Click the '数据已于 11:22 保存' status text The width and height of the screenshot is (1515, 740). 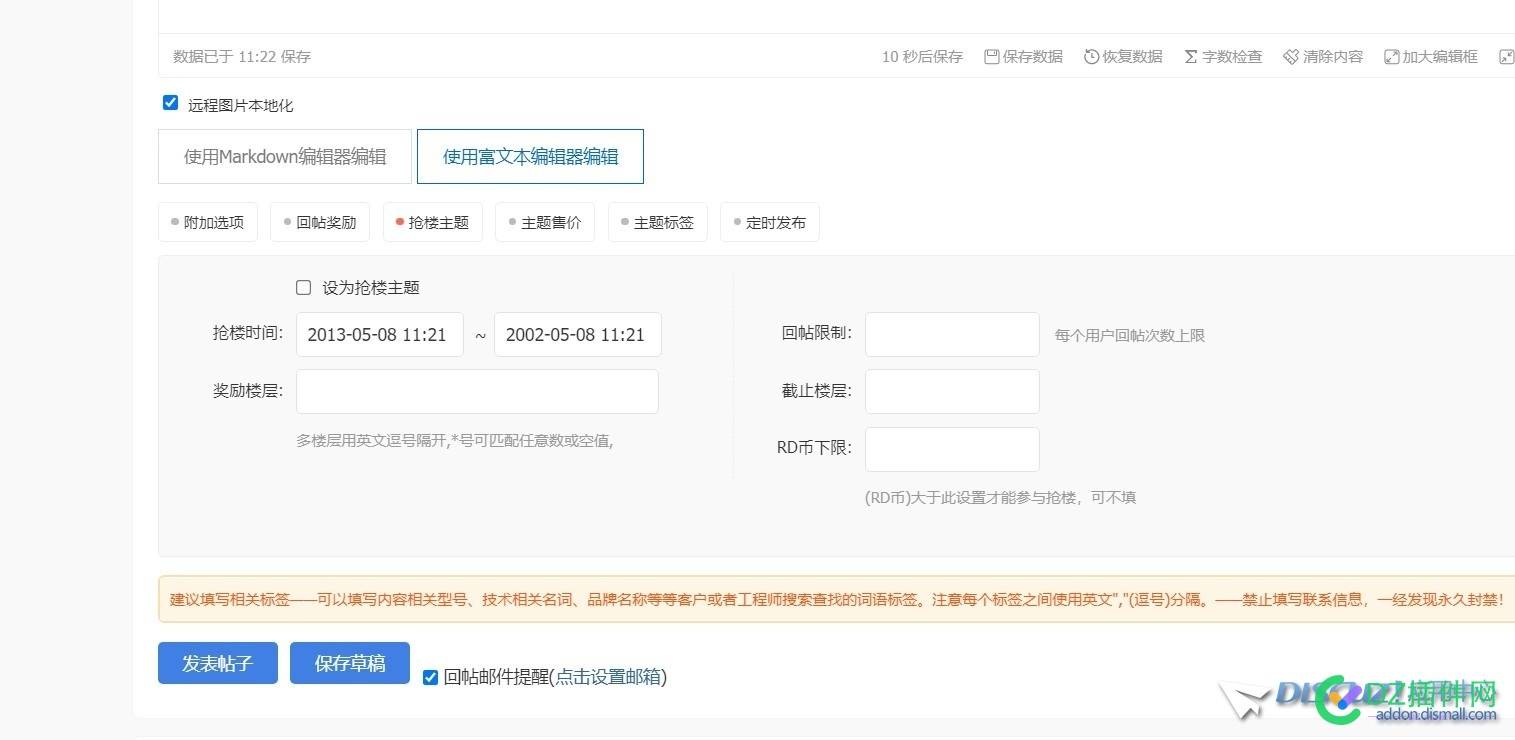pos(242,57)
